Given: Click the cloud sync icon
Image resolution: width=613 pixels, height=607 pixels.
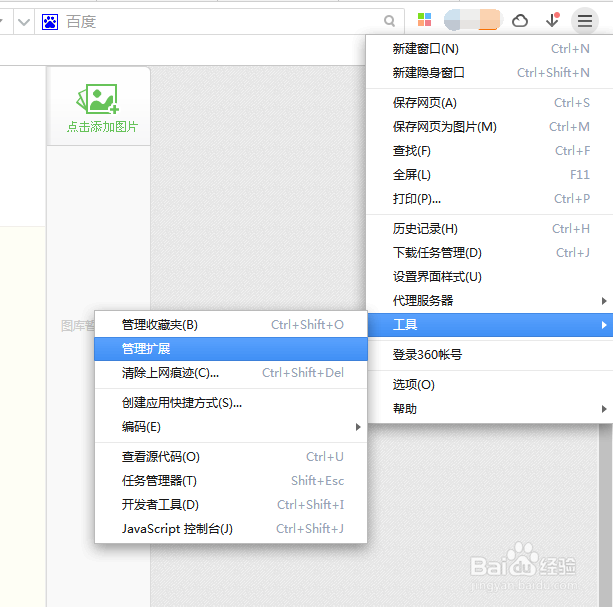Looking at the screenshot, I should click(x=520, y=20).
